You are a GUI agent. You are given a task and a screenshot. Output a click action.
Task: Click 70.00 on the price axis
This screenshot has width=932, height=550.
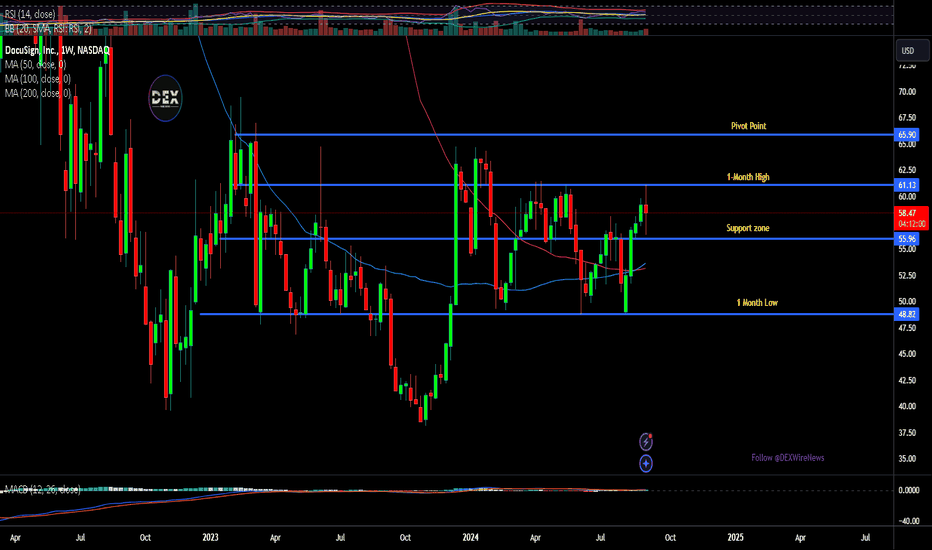pyautogui.click(x=907, y=92)
